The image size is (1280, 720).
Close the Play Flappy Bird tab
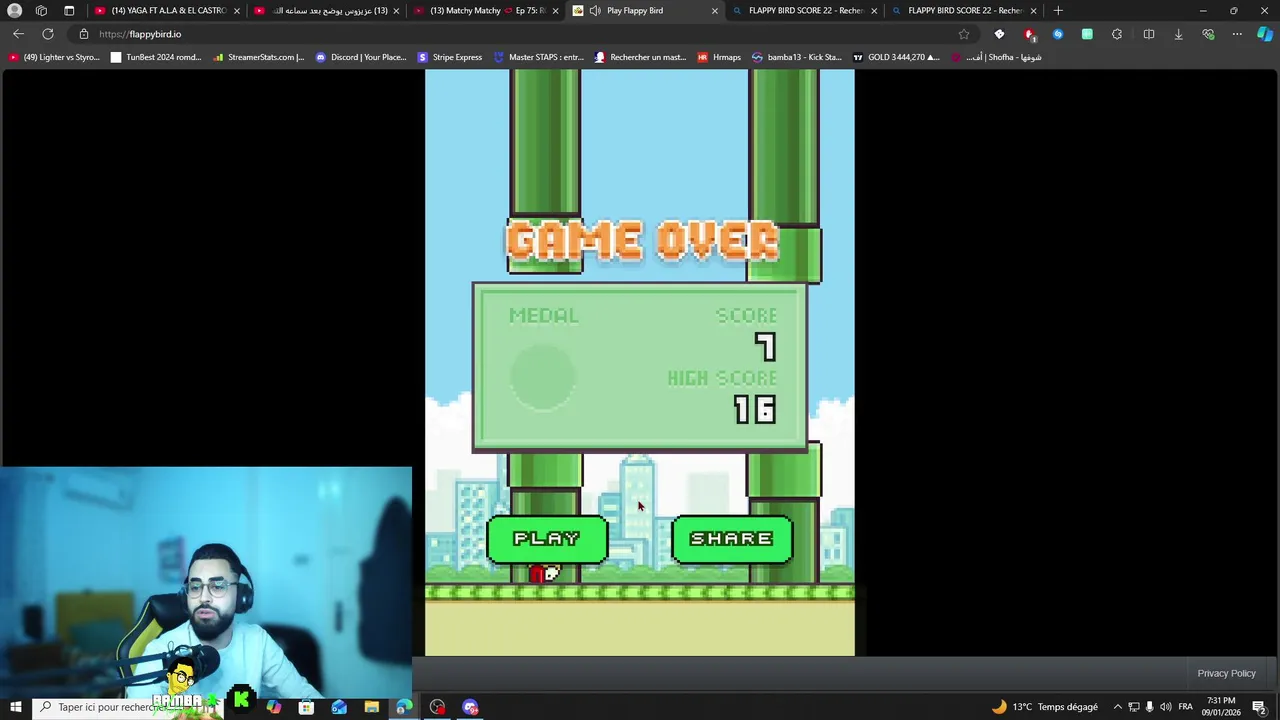[x=714, y=10]
